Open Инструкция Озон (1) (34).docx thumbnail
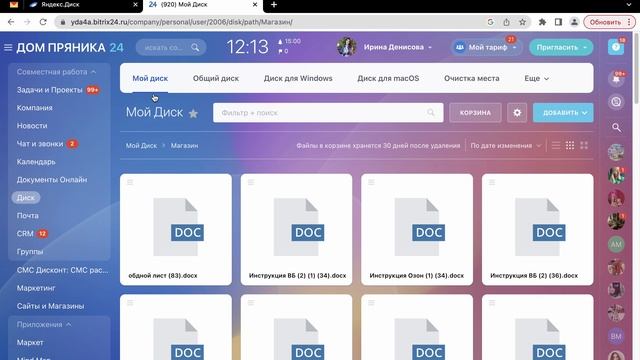640x360 pixels. pyautogui.click(x=417, y=227)
